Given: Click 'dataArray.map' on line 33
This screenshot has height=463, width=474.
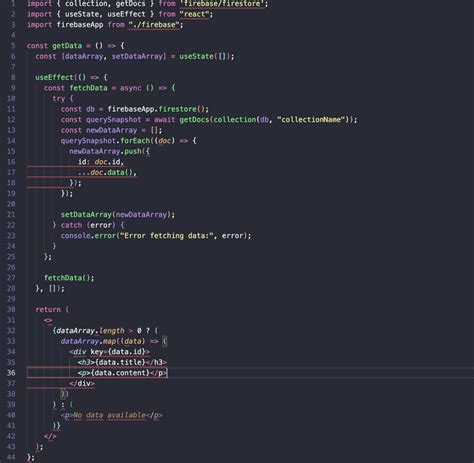Looking at the screenshot, I should (88, 341).
